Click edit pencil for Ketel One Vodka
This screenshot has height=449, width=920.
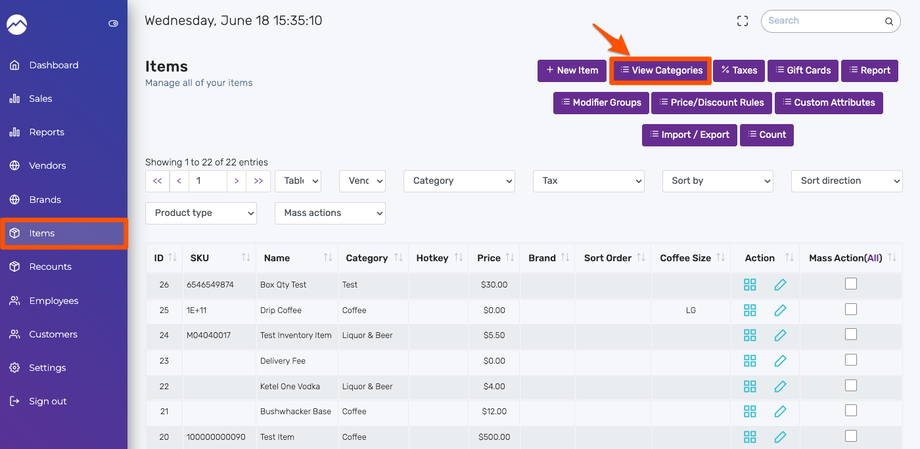point(780,386)
